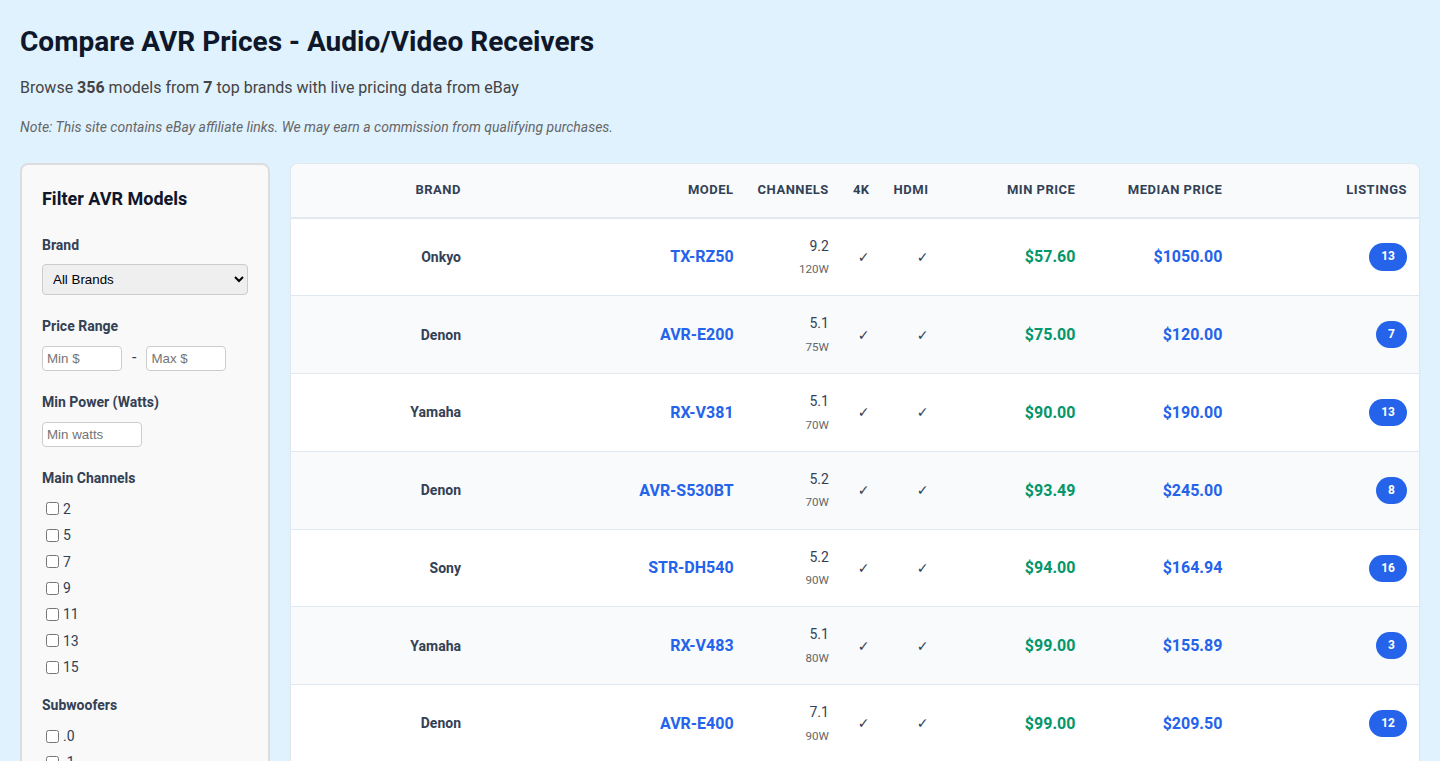
Task: Click the $1050.00 median price
Action: (x=1188, y=257)
